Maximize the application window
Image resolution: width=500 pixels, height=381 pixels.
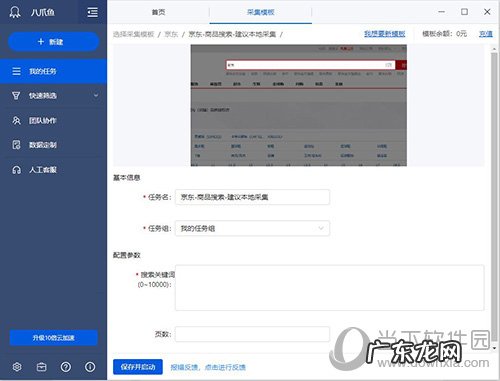click(464, 12)
